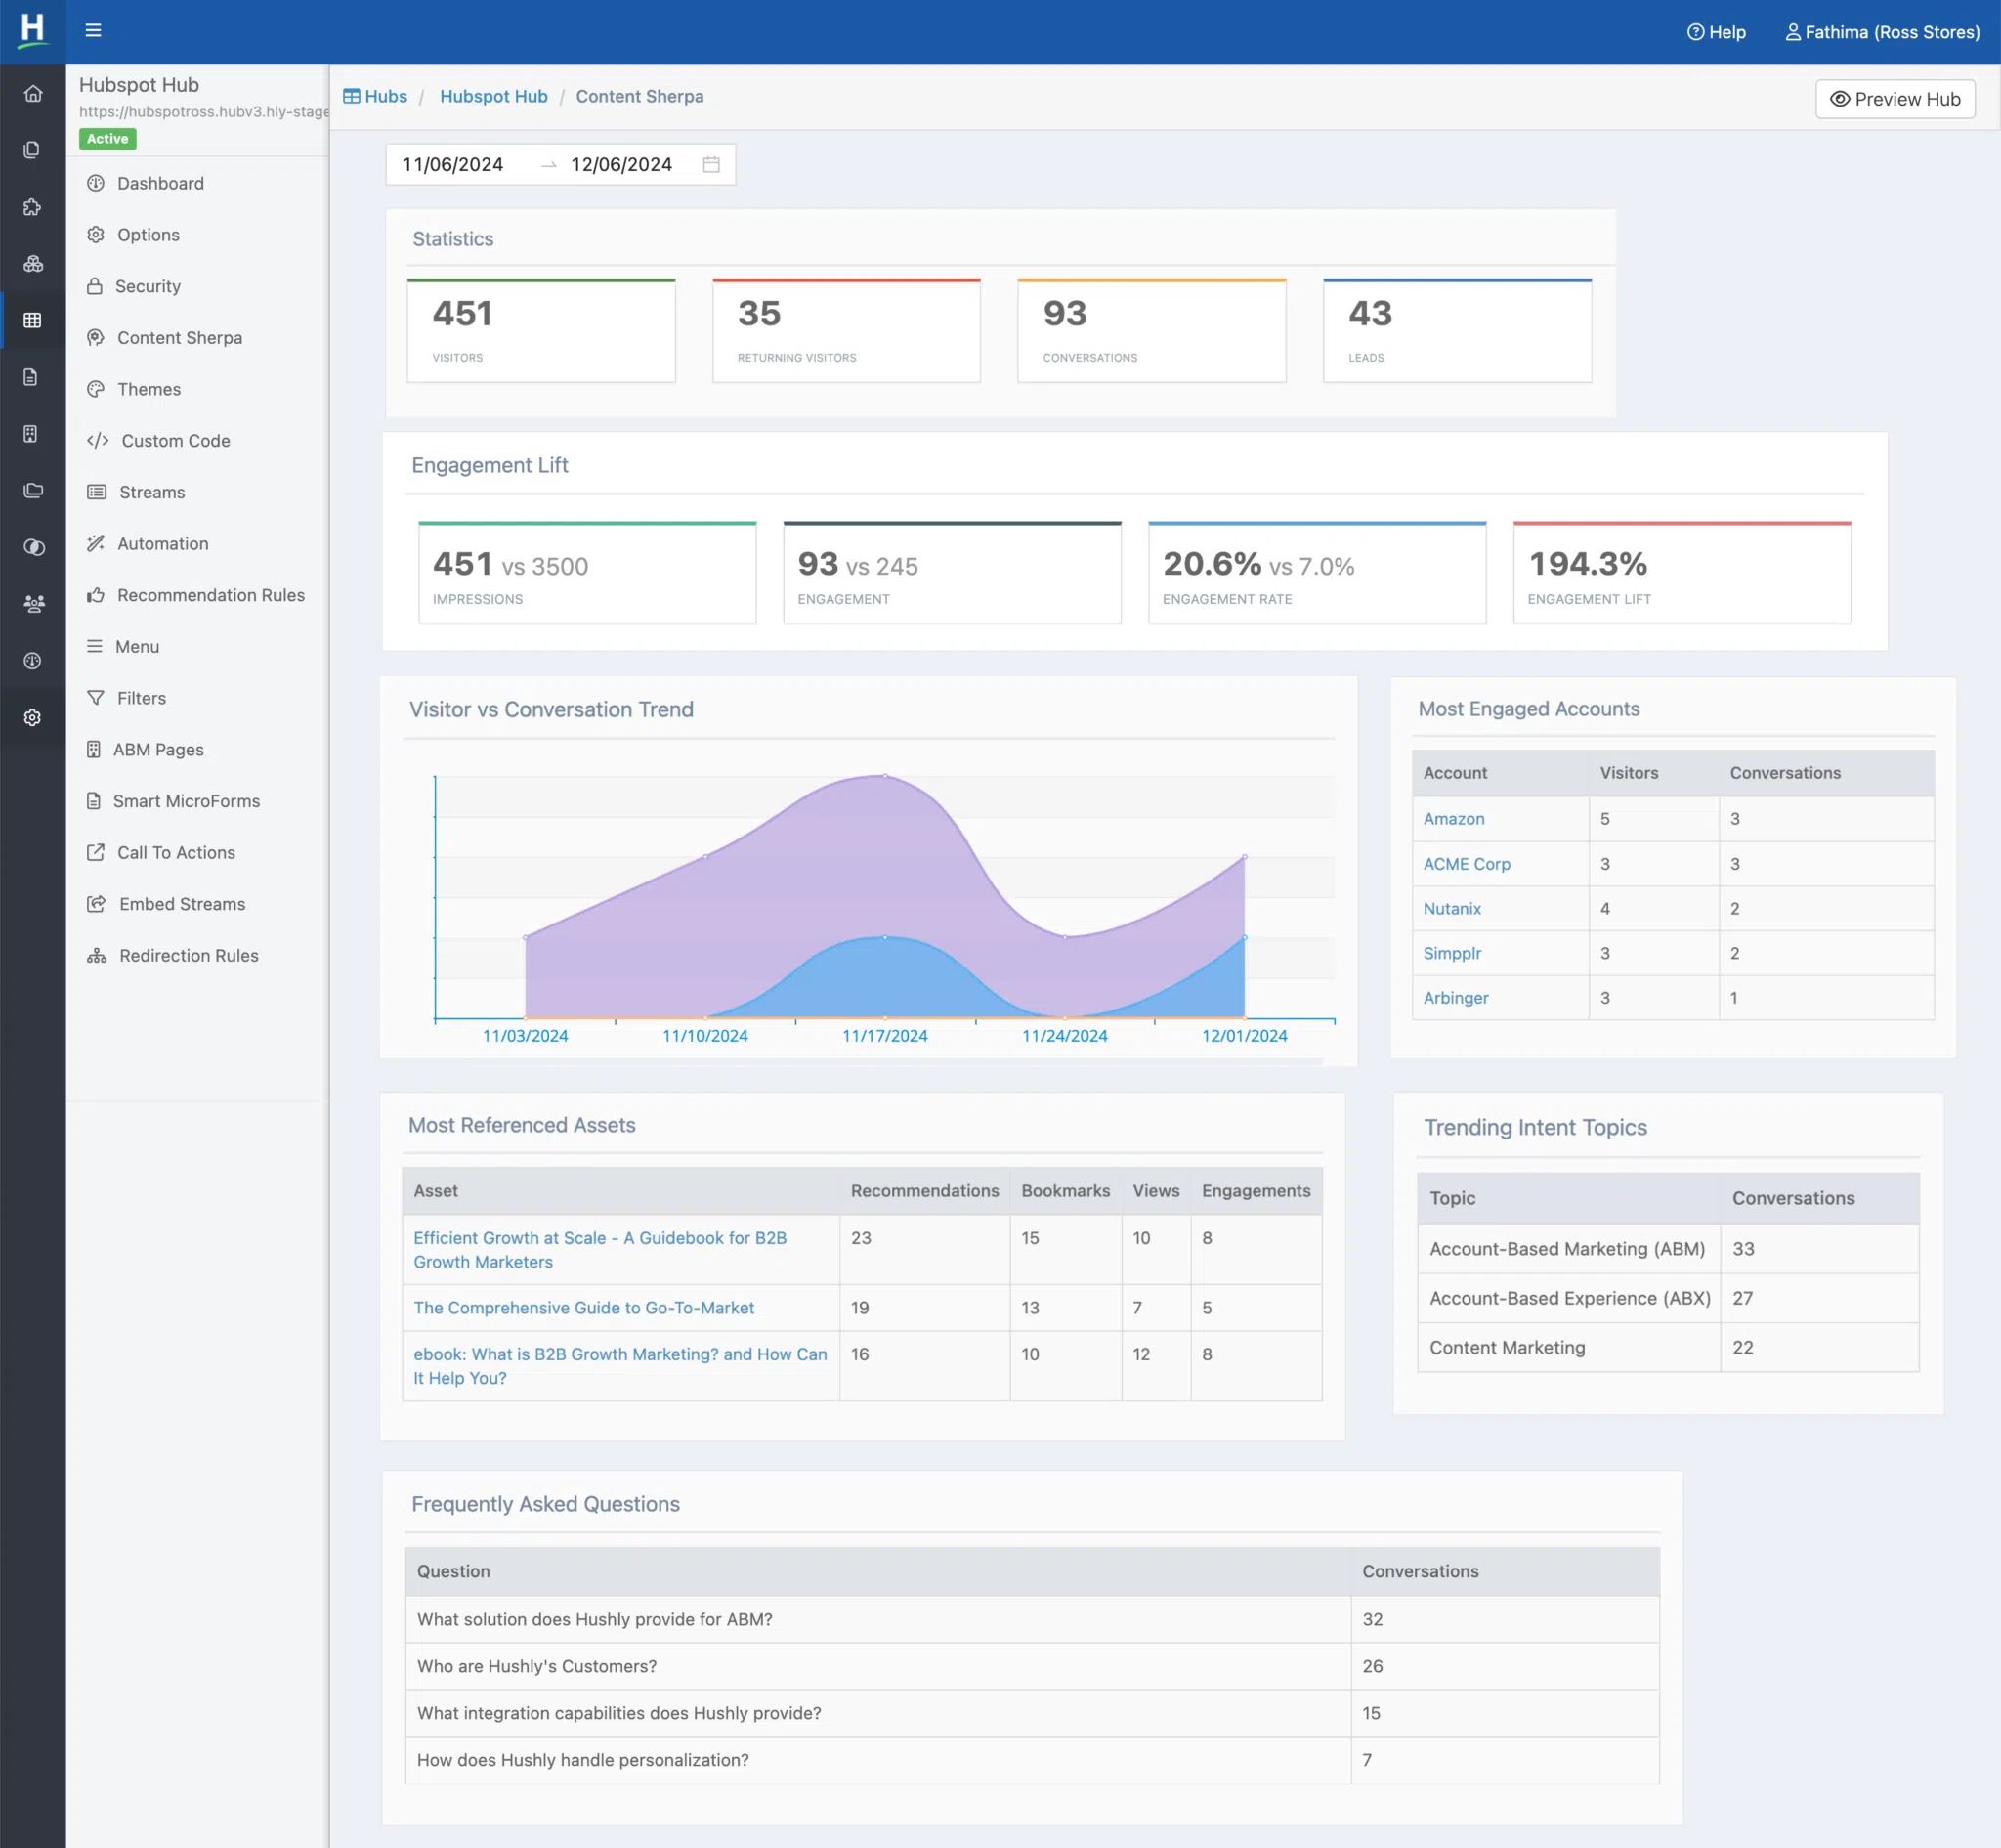Viewport: 2001px width, 1848px height.
Task: Go to Smart MicroForms page
Action: 186,801
